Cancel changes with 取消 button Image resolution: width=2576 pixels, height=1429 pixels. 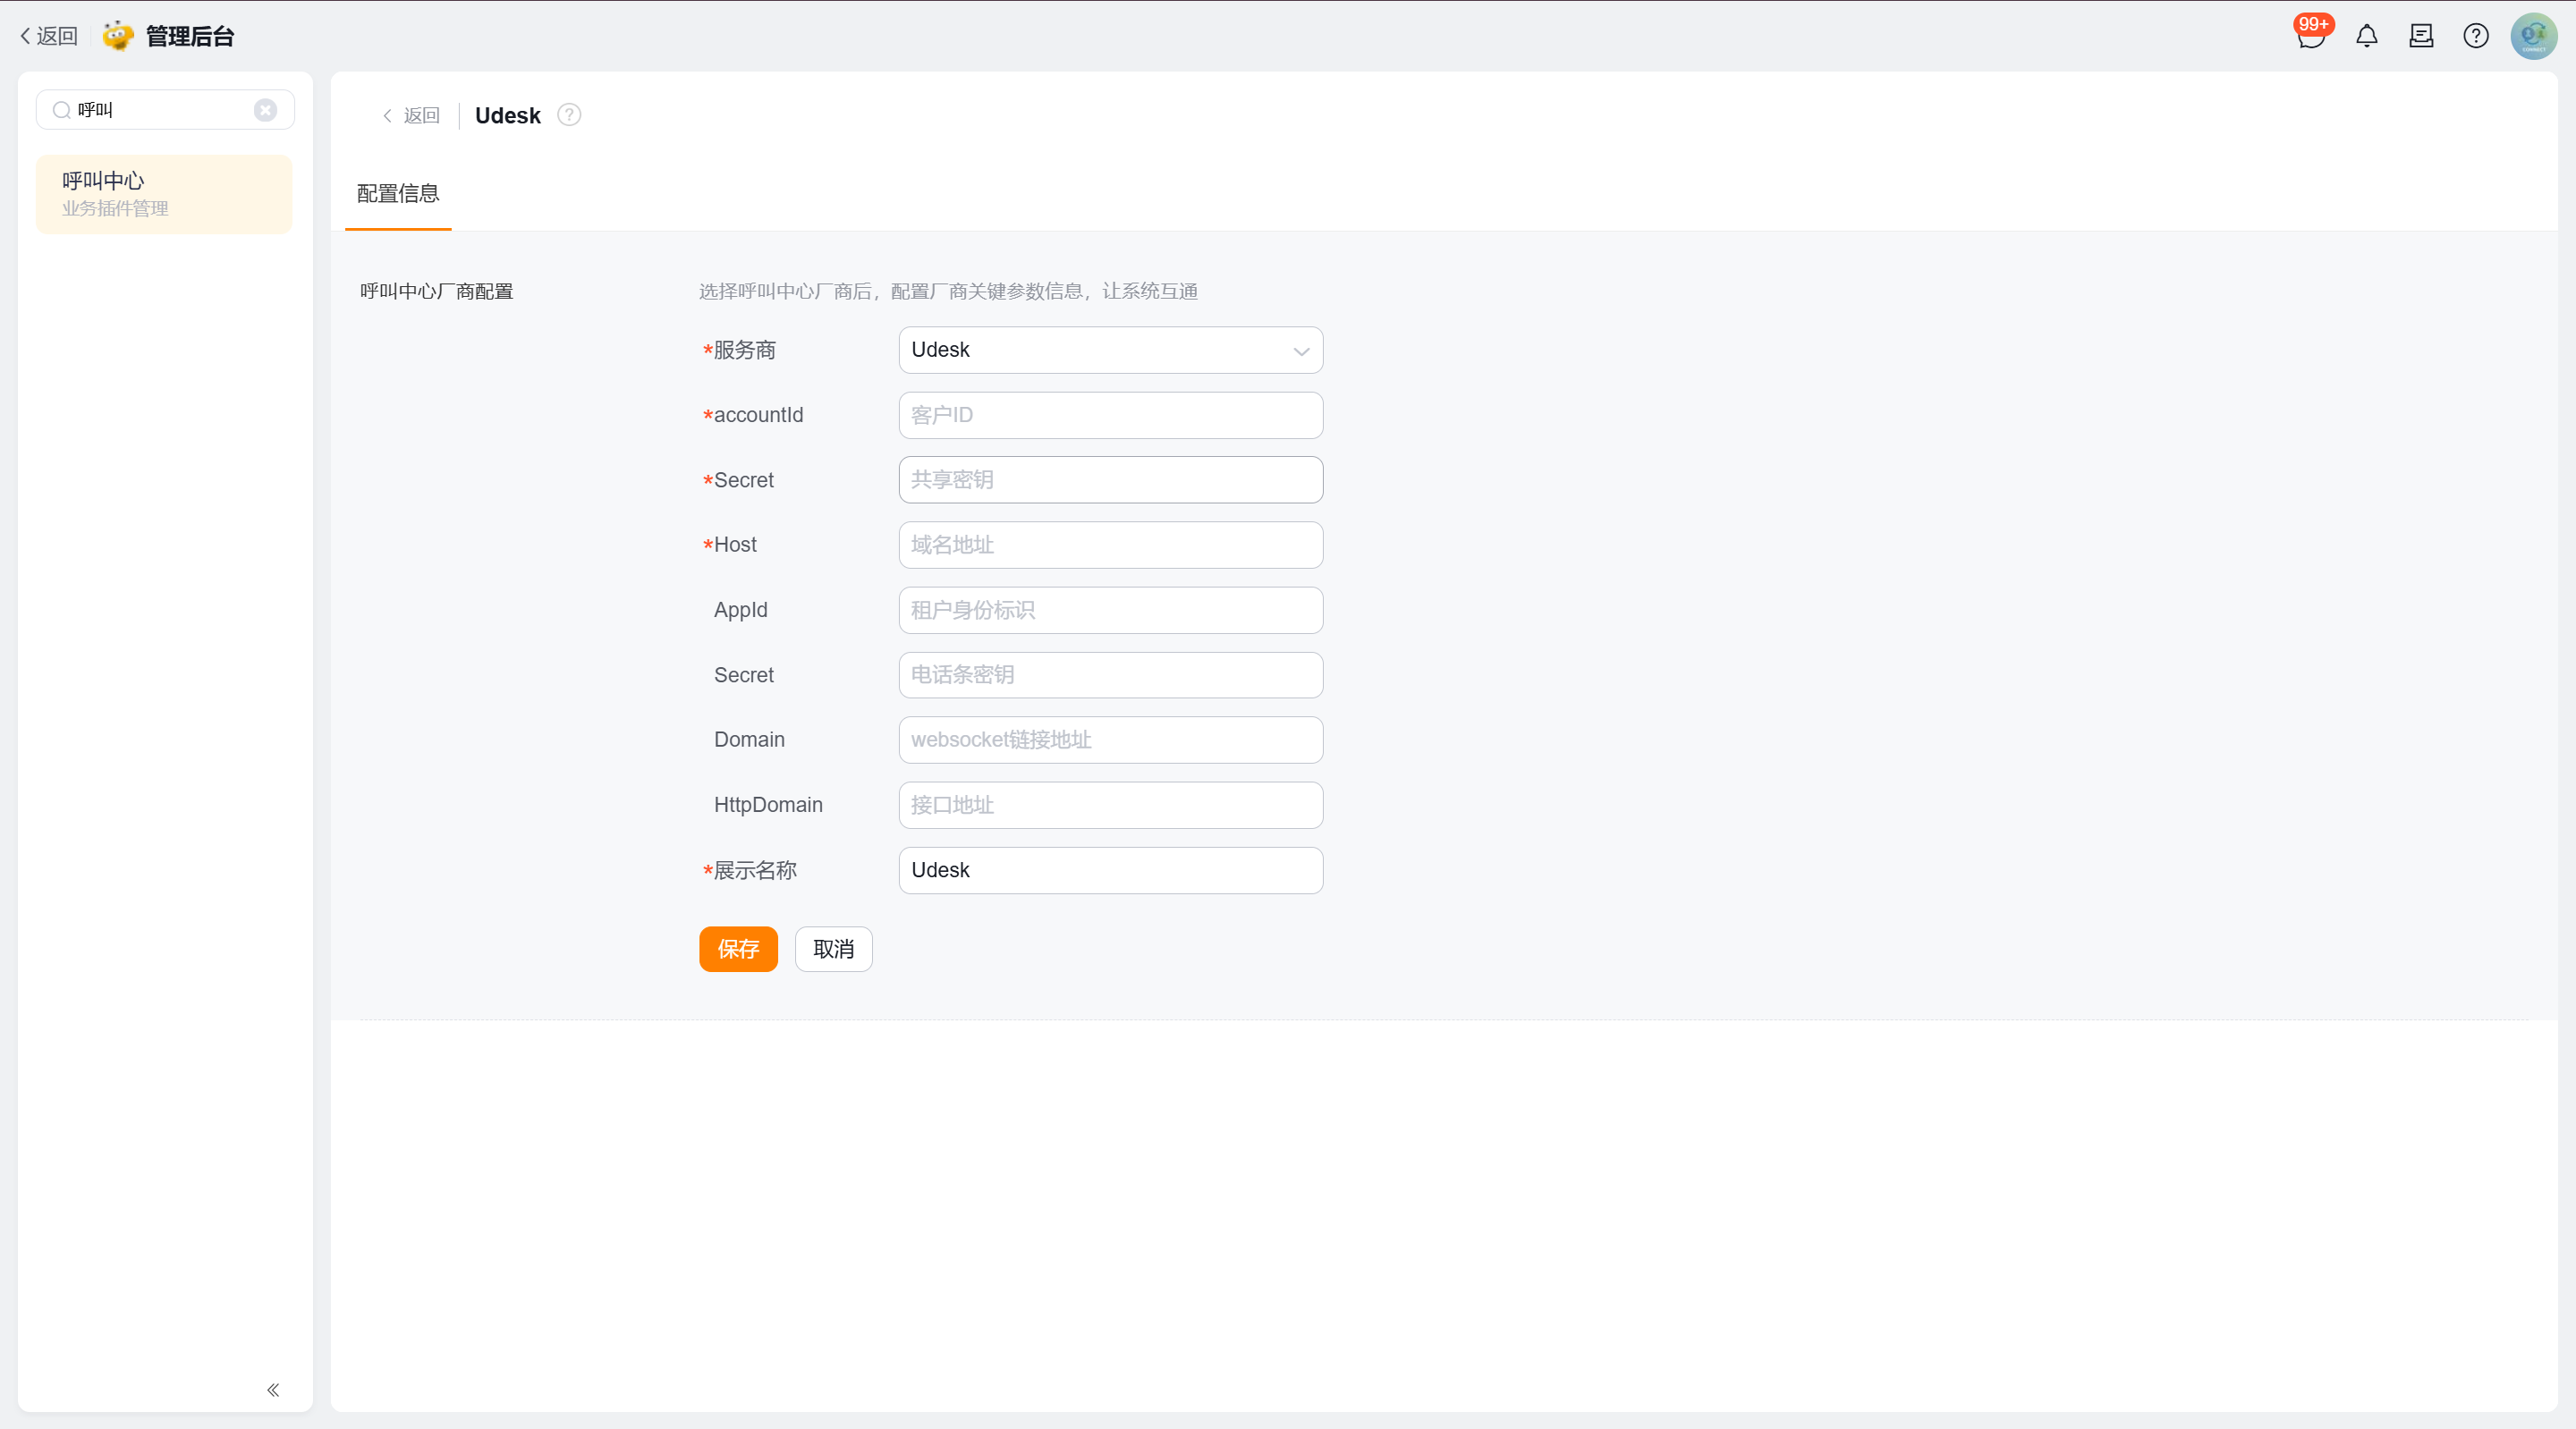(x=833, y=949)
